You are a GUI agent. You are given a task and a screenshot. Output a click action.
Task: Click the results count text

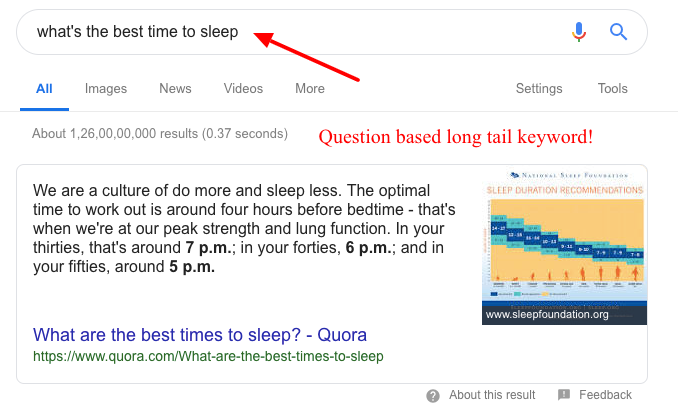coord(160,133)
